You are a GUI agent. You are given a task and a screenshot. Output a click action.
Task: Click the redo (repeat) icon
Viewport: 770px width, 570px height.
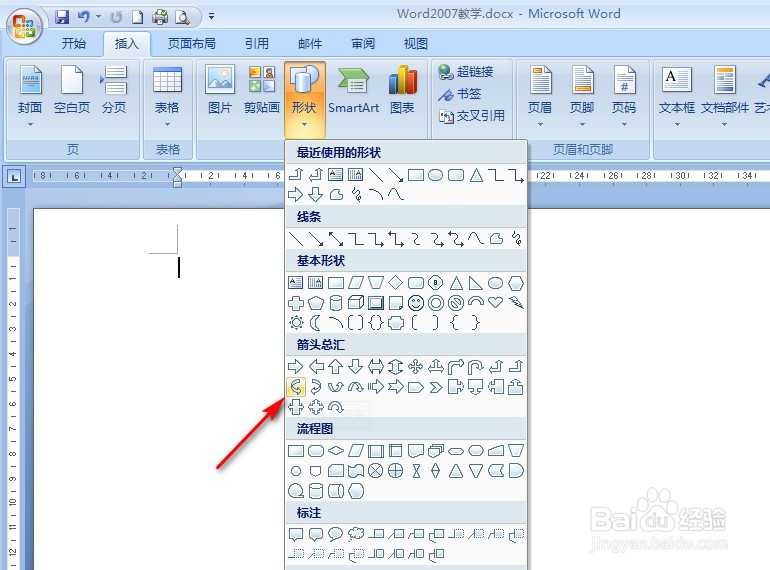[116, 17]
